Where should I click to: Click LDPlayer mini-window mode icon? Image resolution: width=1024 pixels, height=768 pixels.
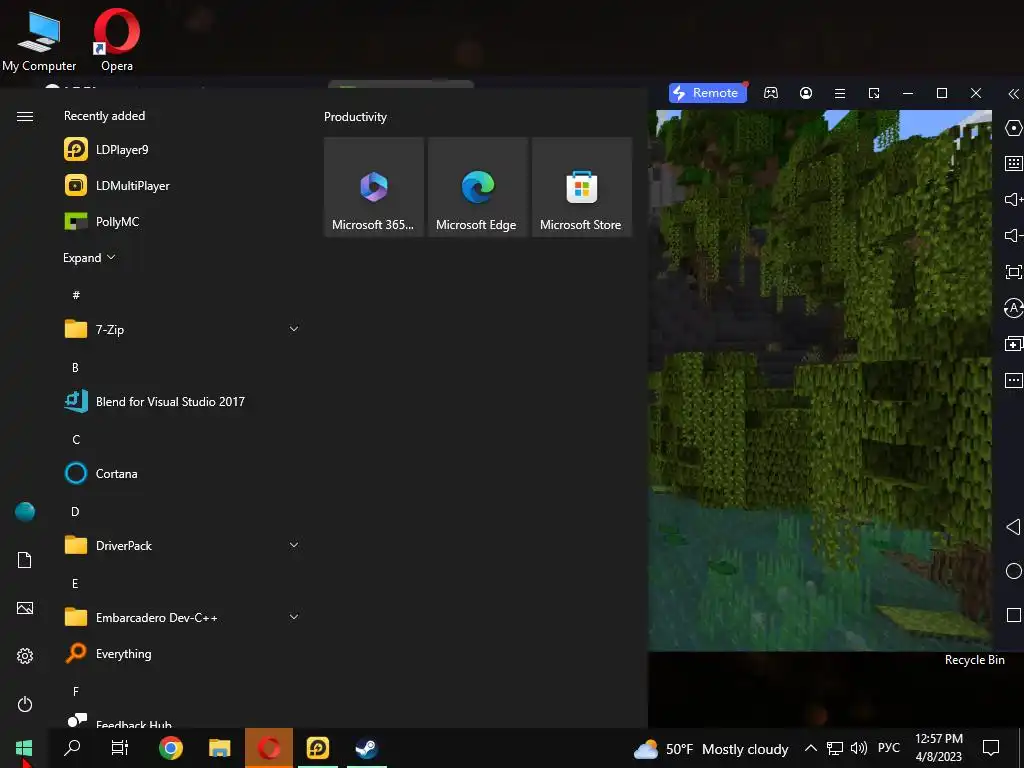[874, 93]
